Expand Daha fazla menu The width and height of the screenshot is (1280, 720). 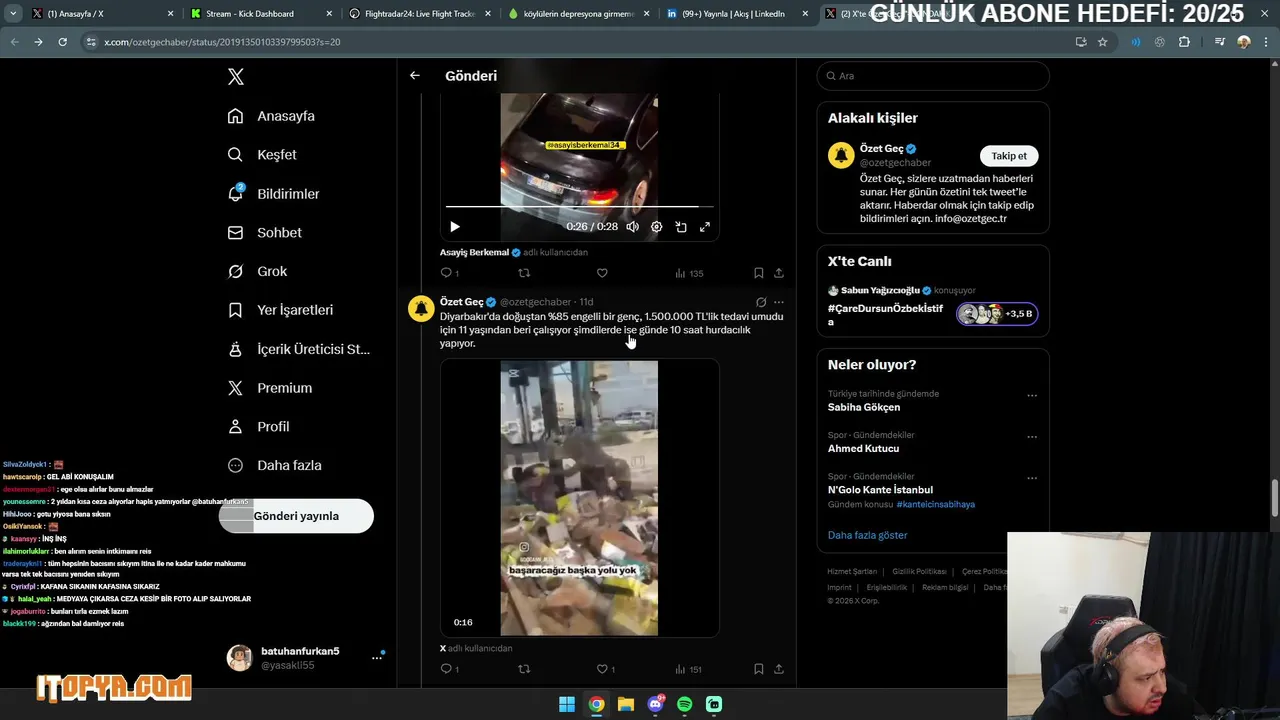pyautogui.click(x=274, y=465)
